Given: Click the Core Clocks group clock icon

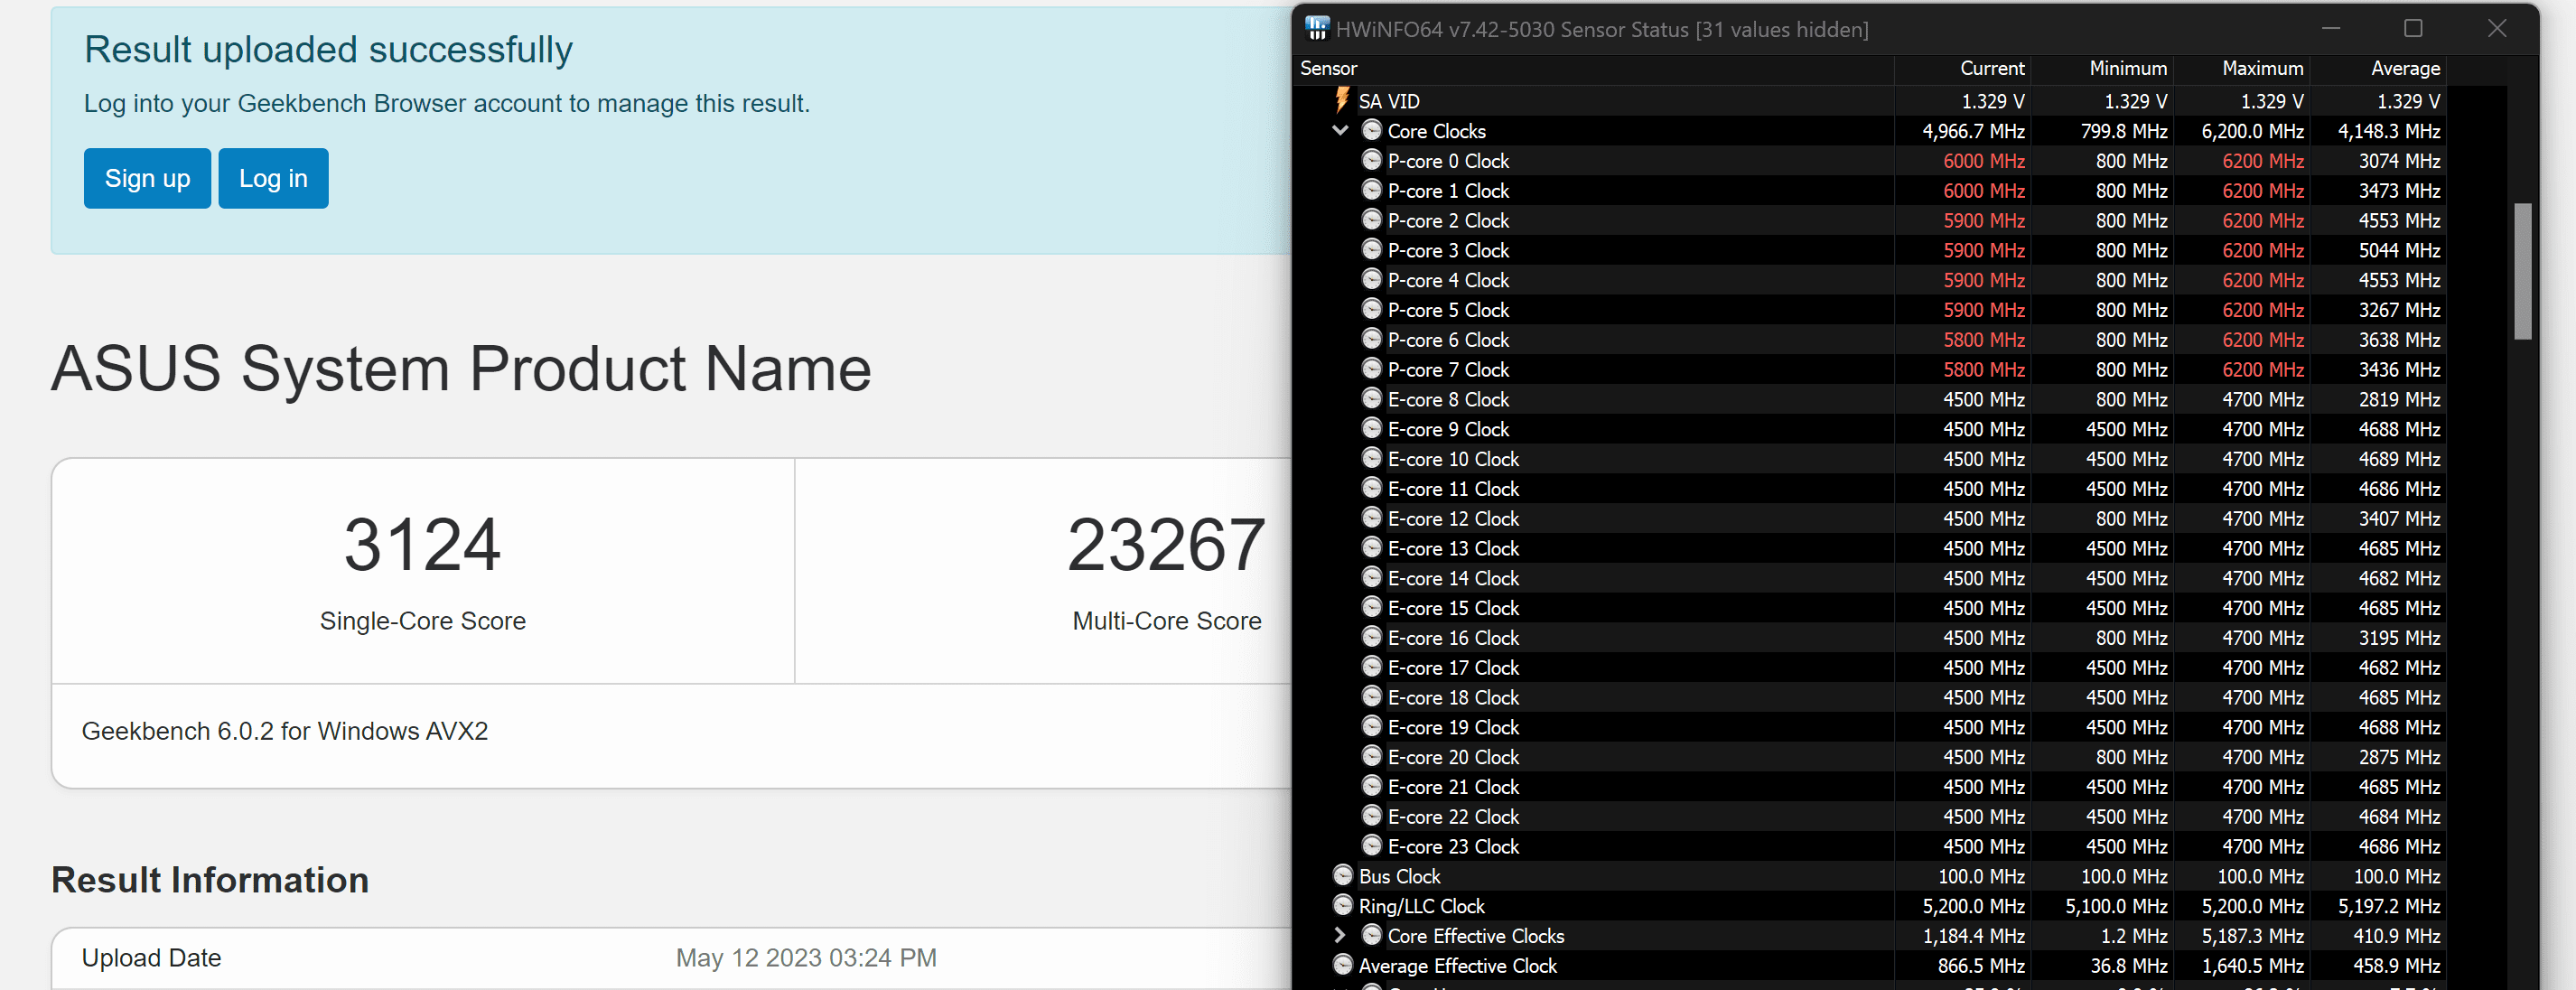Looking at the screenshot, I should pos(1372,130).
